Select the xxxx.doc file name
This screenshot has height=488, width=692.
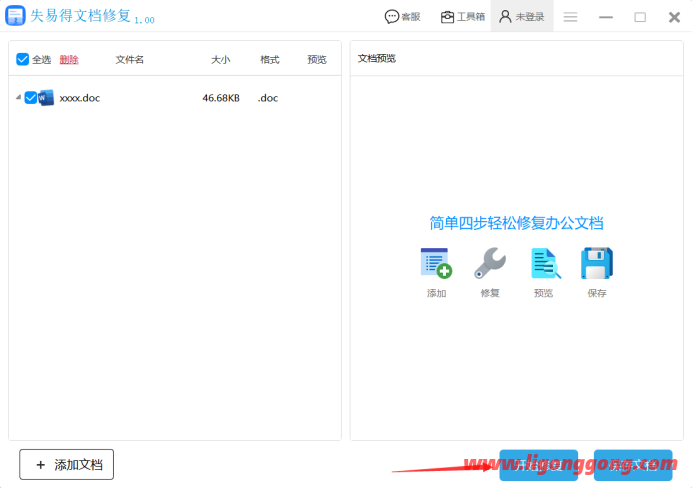tap(80, 98)
